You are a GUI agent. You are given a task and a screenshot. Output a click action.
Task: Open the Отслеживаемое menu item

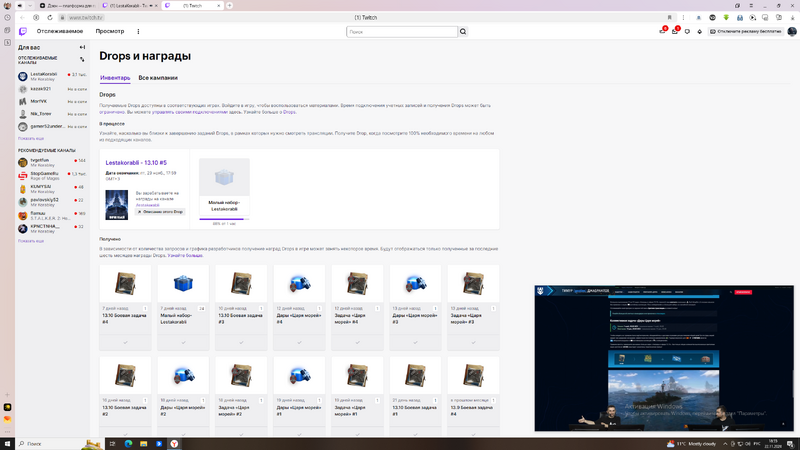(x=60, y=31)
